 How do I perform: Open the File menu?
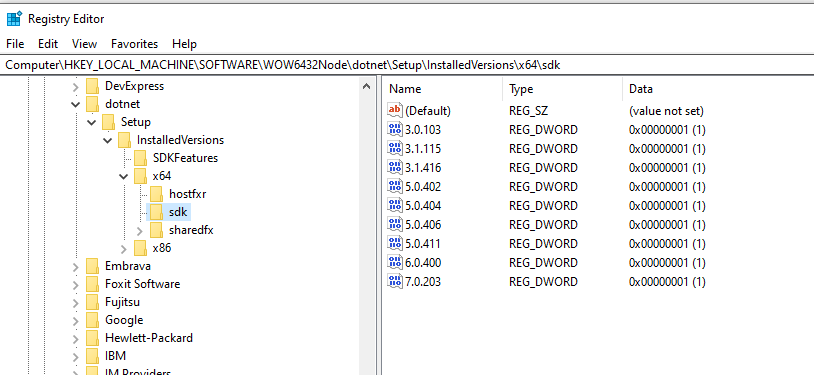pos(15,44)
